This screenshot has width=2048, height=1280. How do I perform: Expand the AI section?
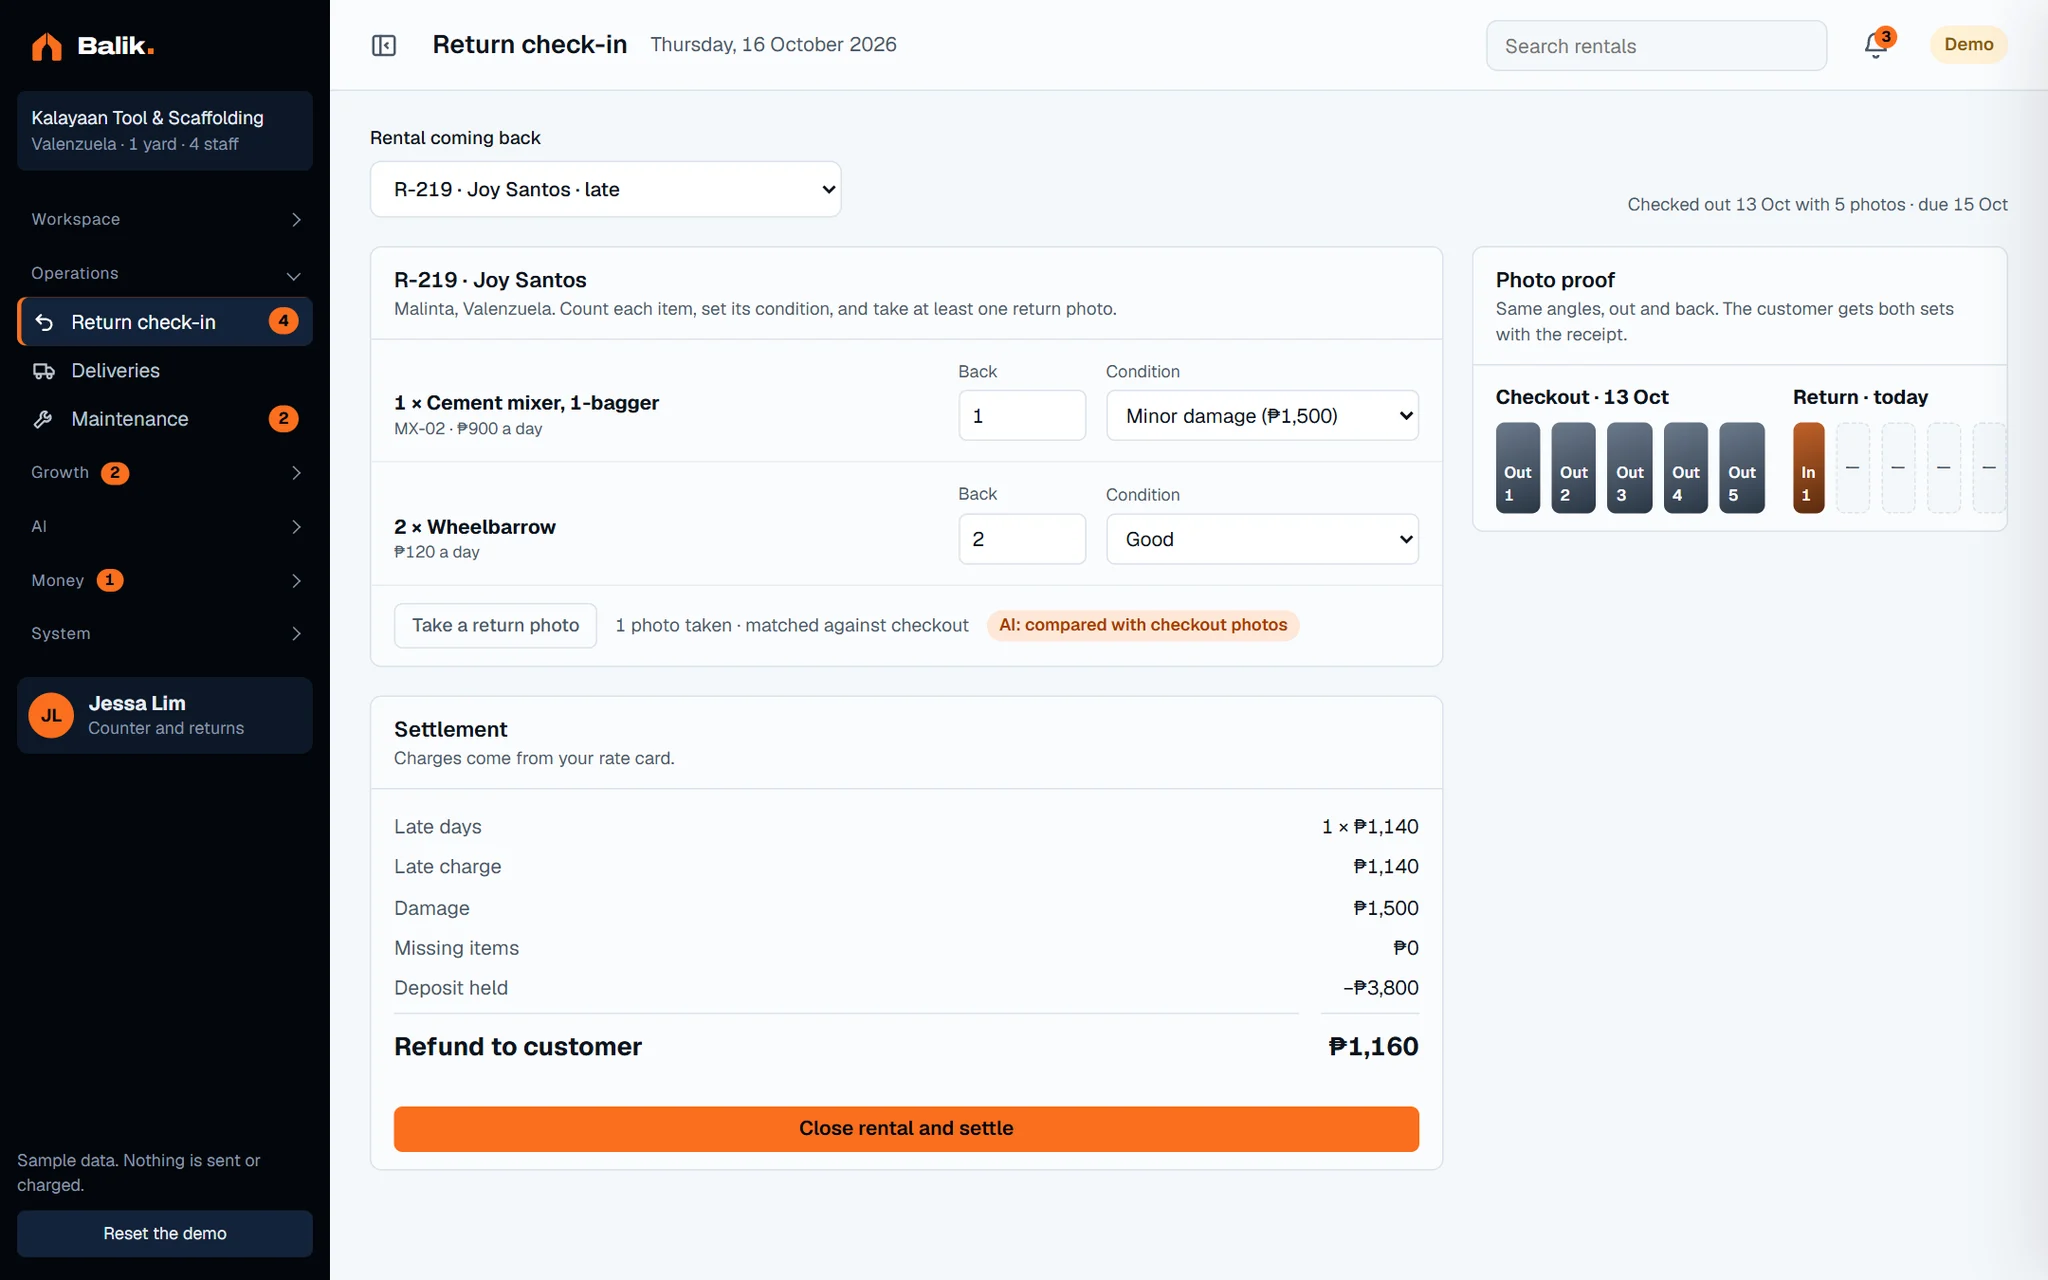(165, 526)
